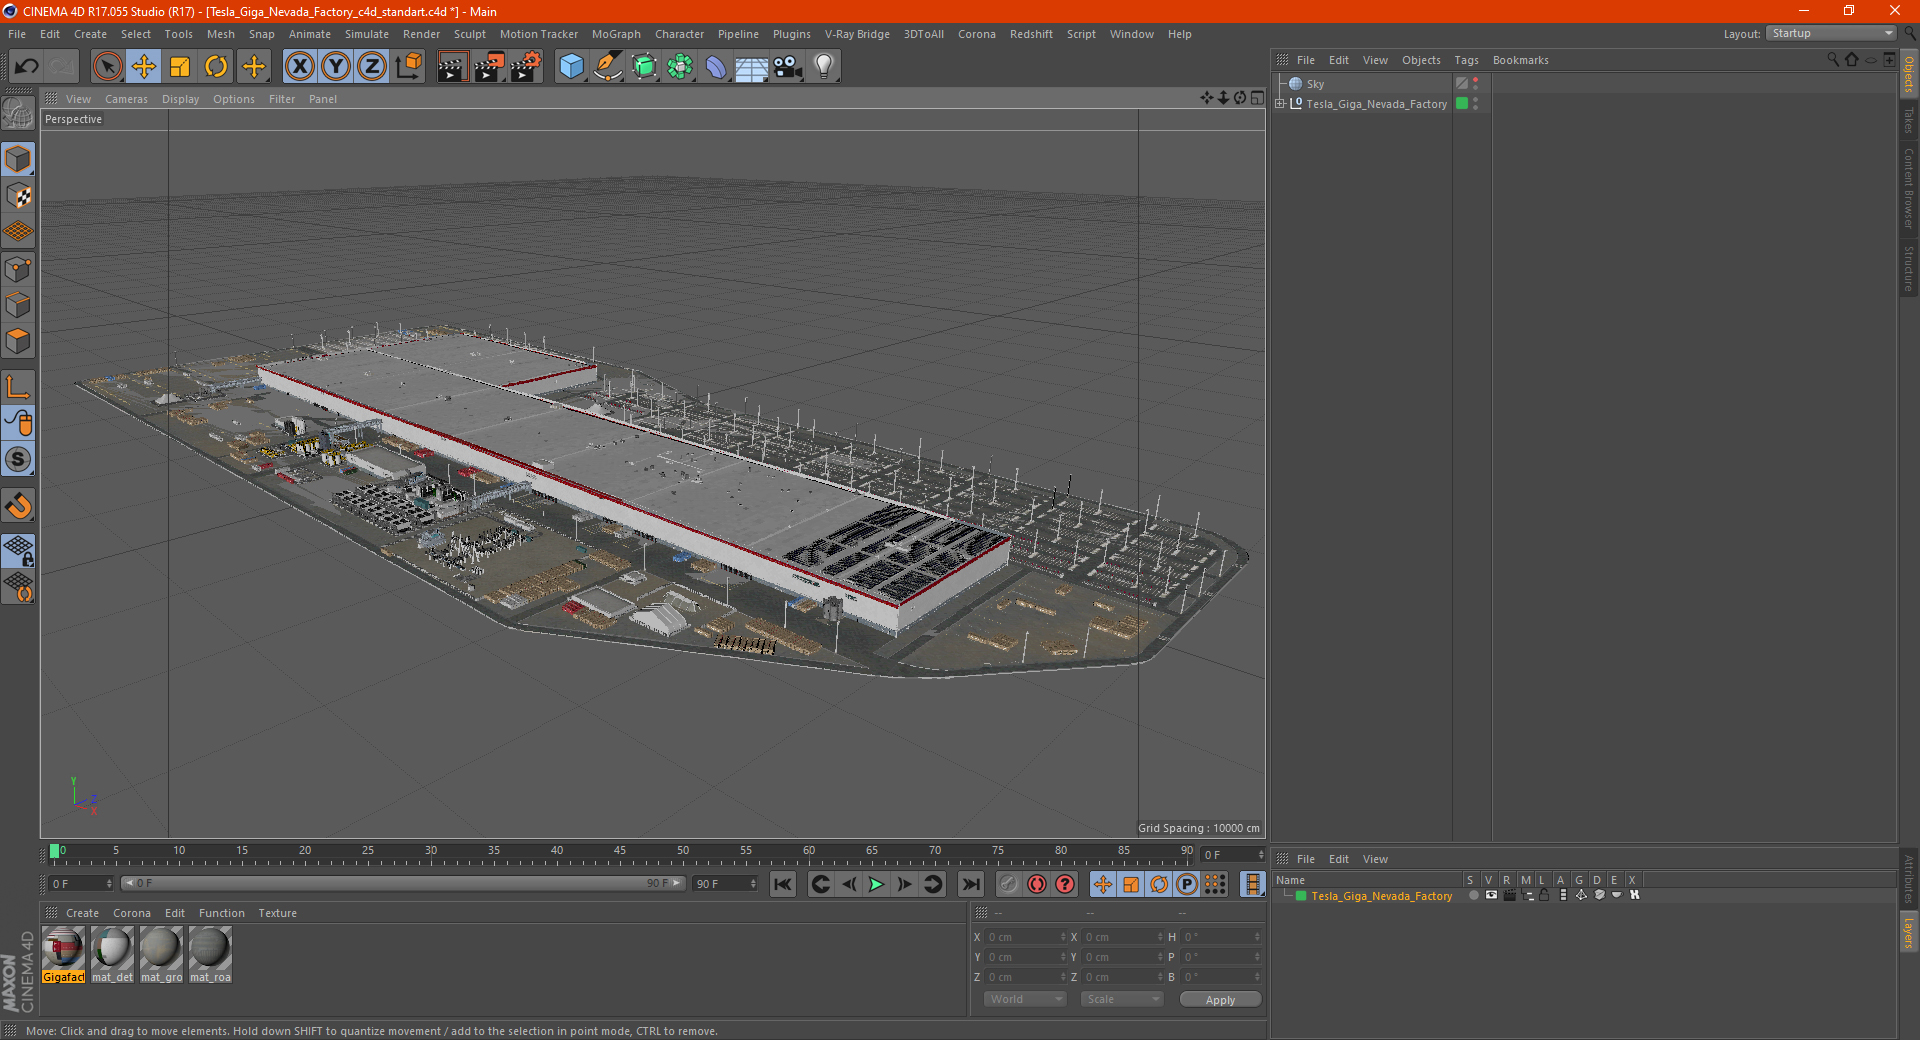Click Render to Picture Viewer icon
The height and width of the screenshot is (1040, 1920).
[489, 67]
